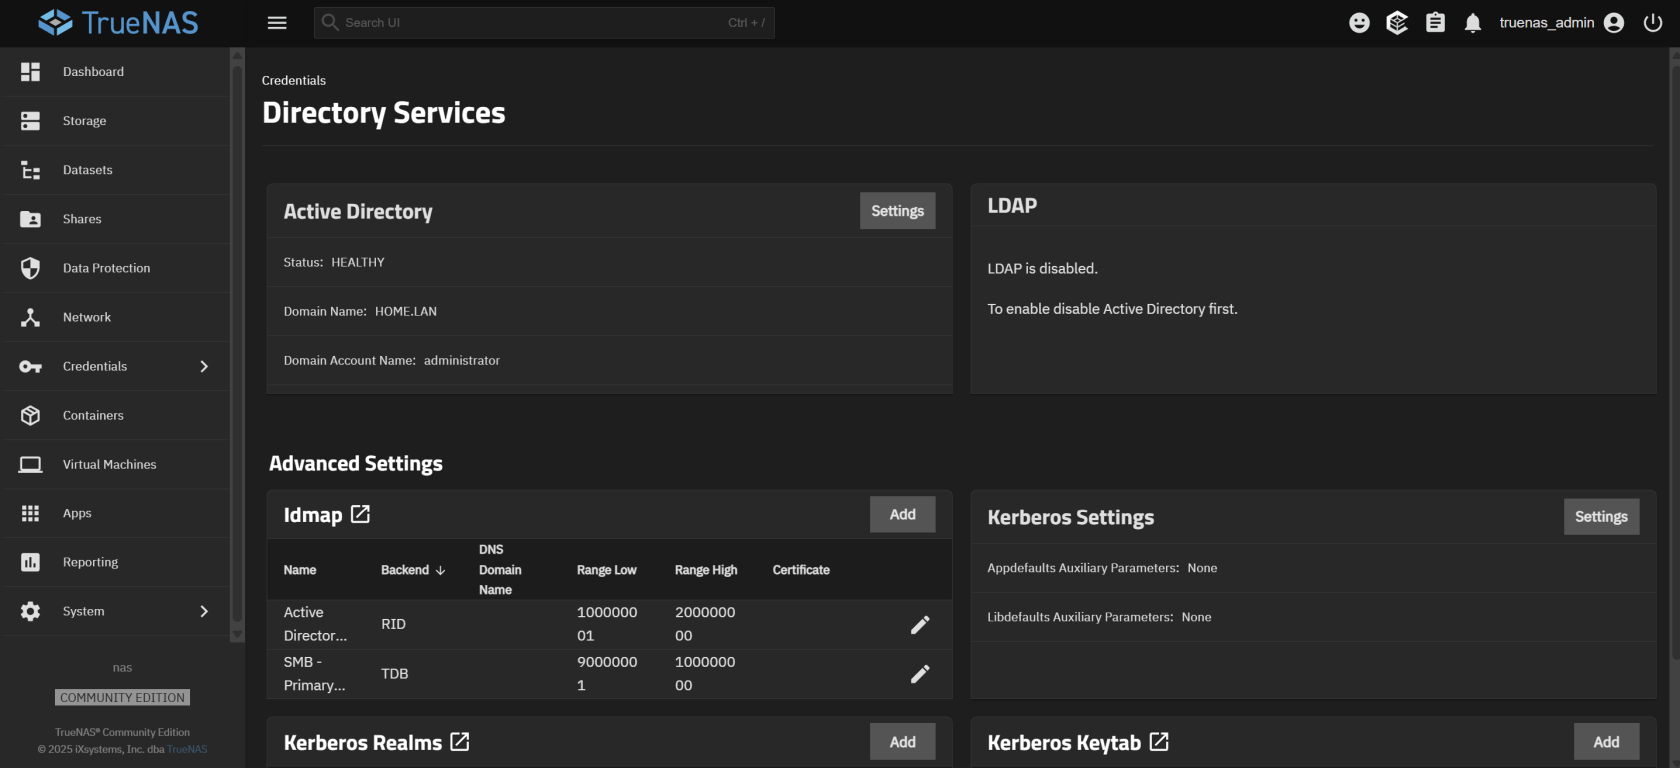Click the power button icon

(x=1653, y=23)
